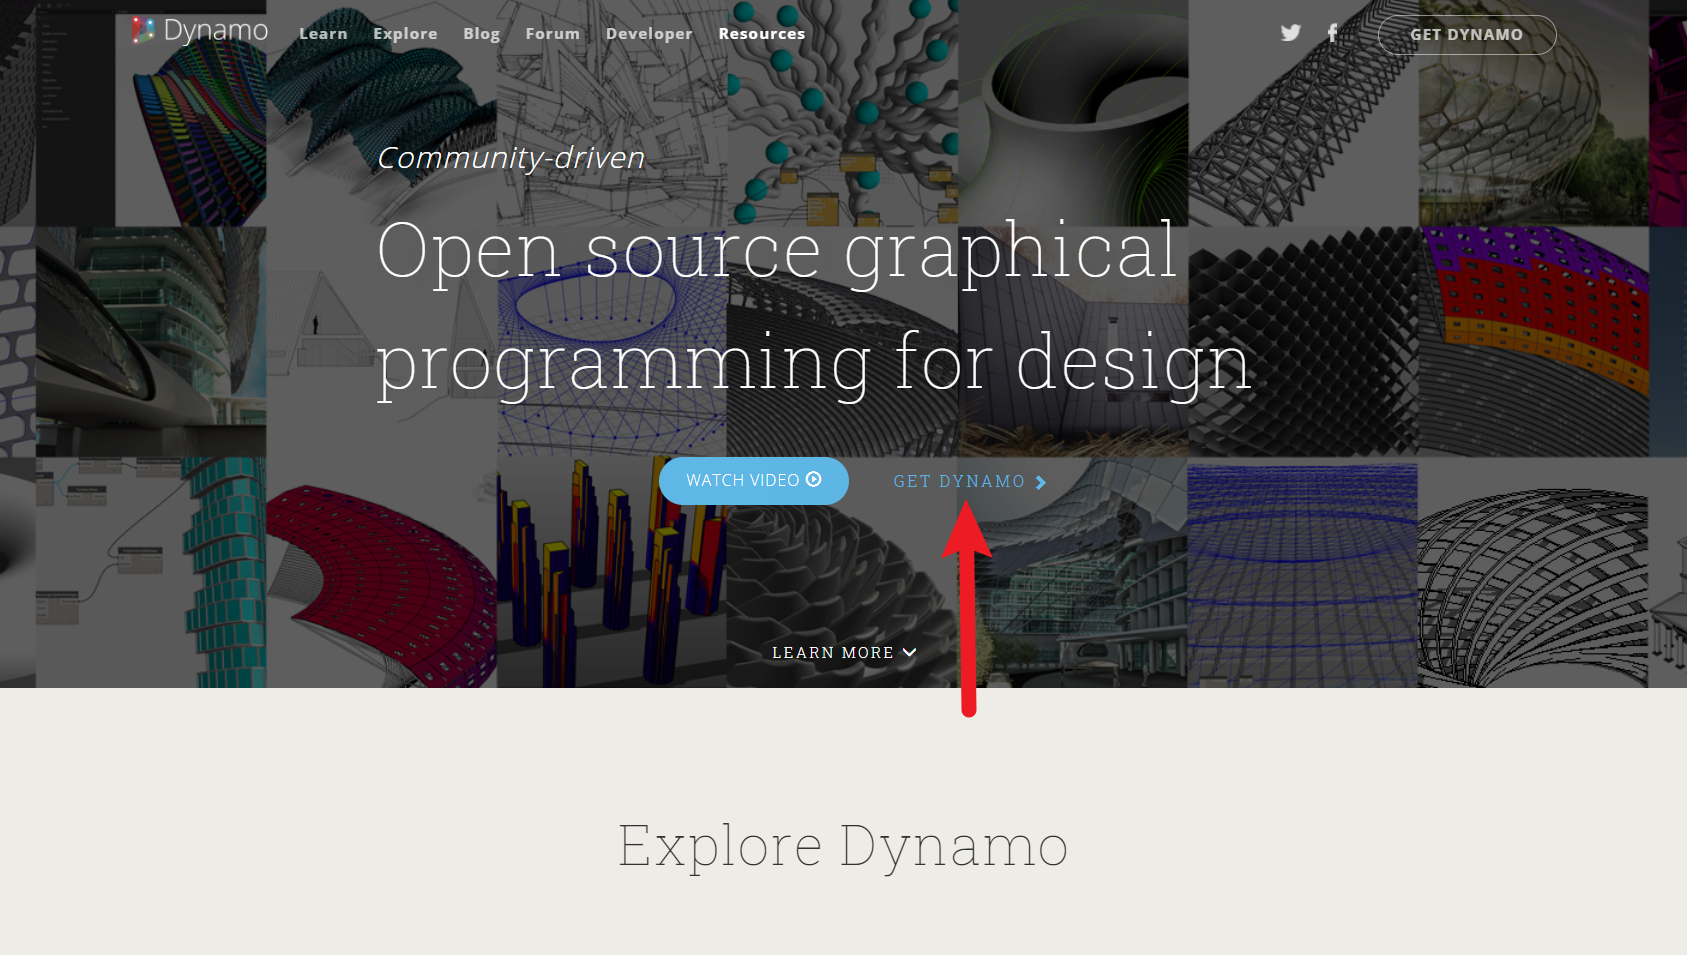Click the Community-driven tagline

511,158
